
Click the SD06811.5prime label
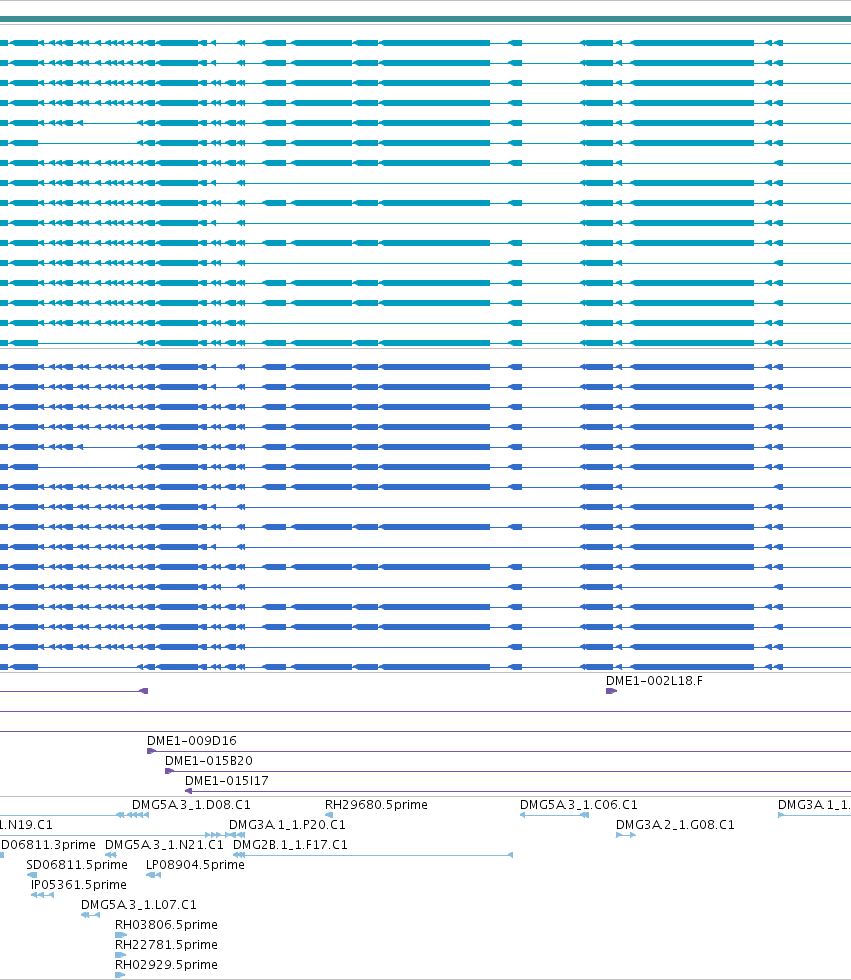(77, 864)
